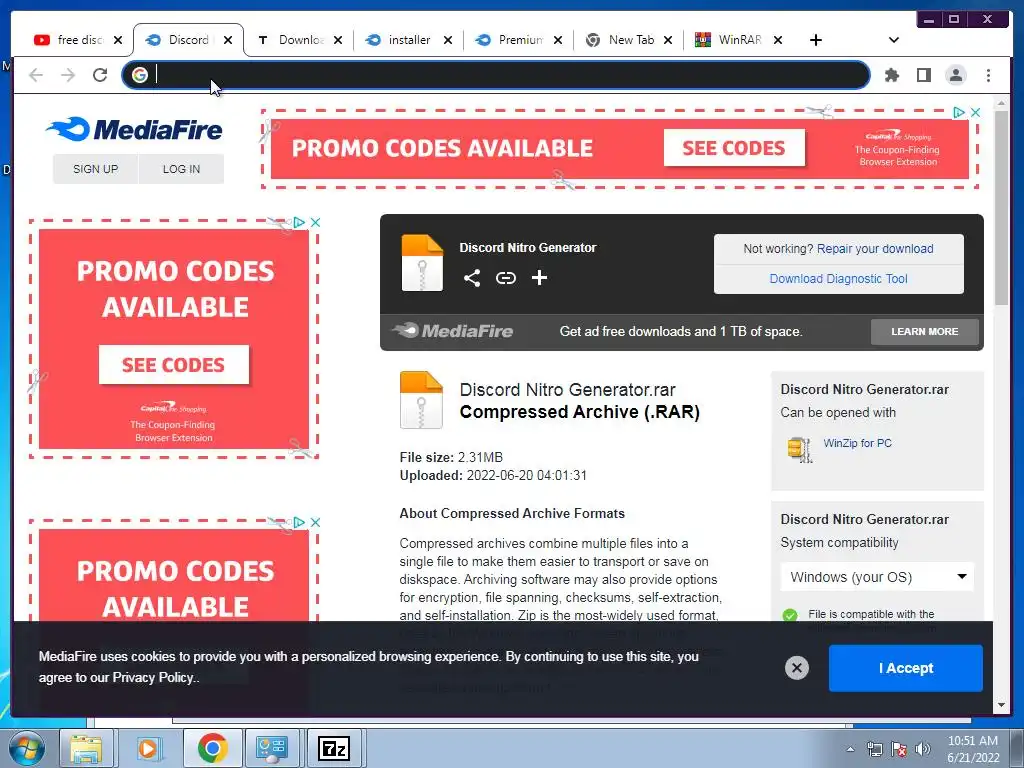Close the top banner ad with X

pyautogui.click(x=975, y=112)
